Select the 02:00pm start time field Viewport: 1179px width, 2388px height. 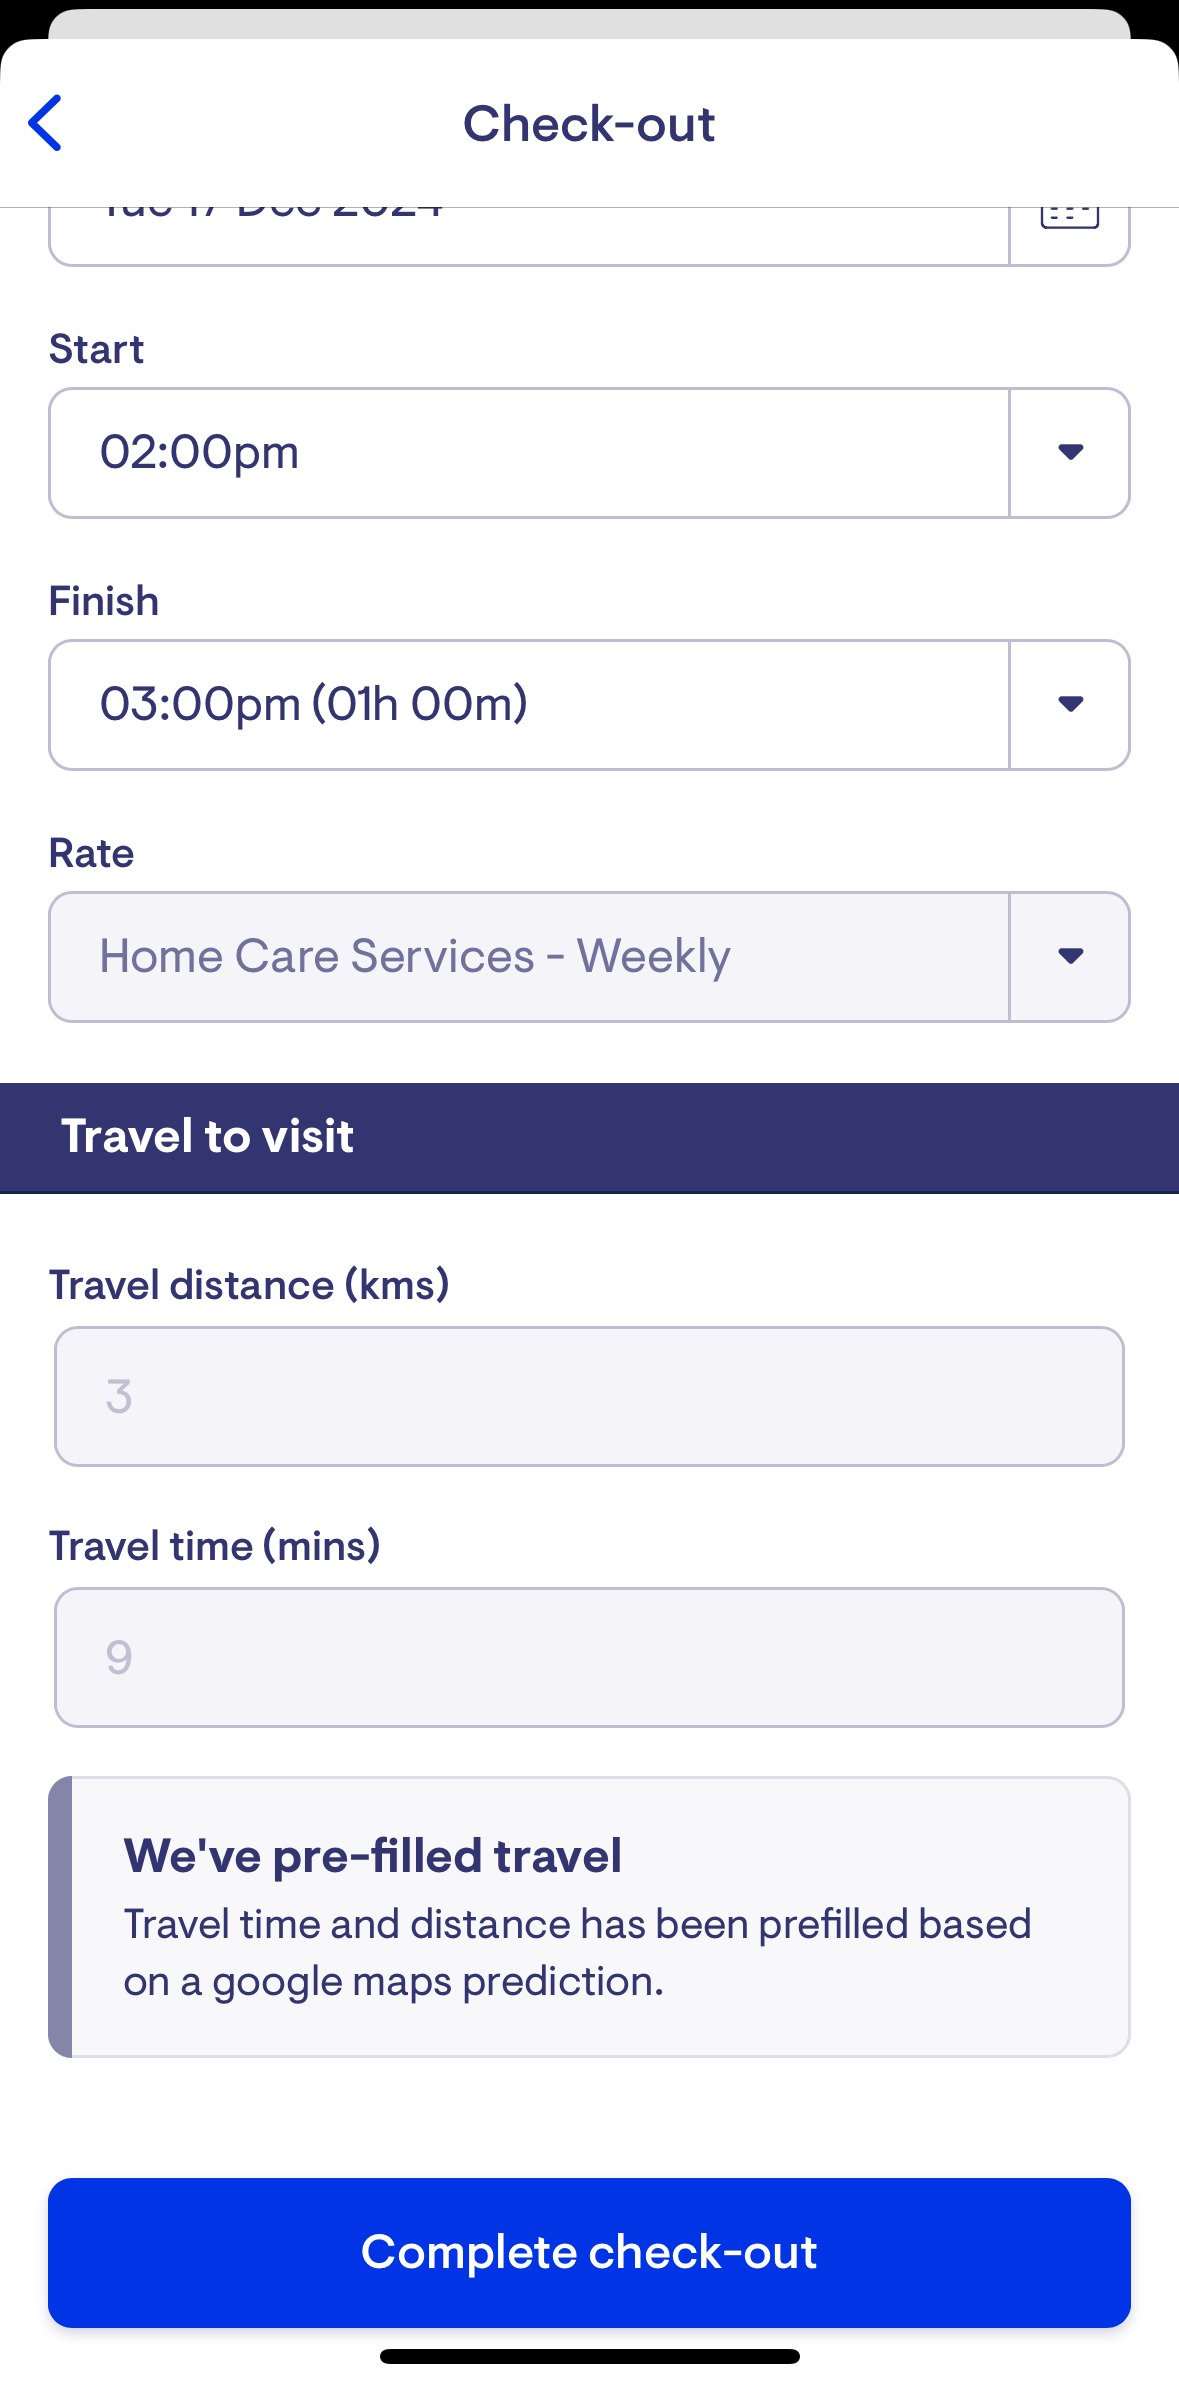[528, 452]
